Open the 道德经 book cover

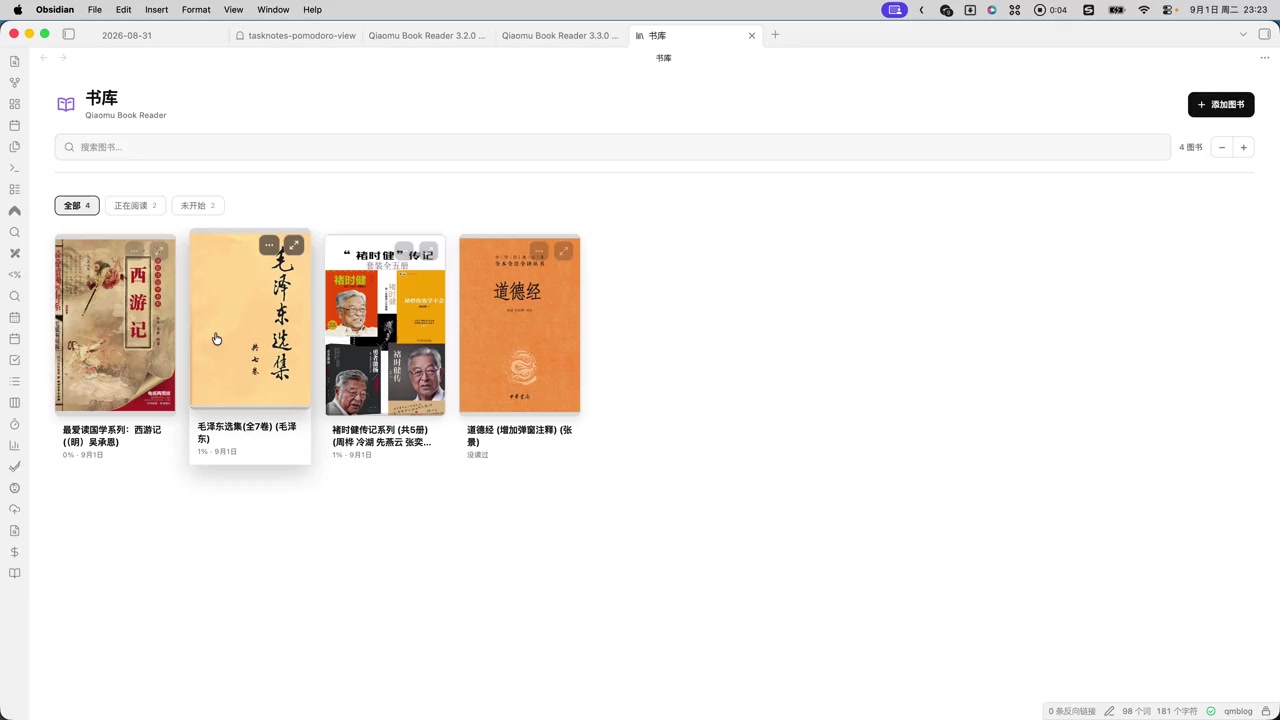click(519, 325)
